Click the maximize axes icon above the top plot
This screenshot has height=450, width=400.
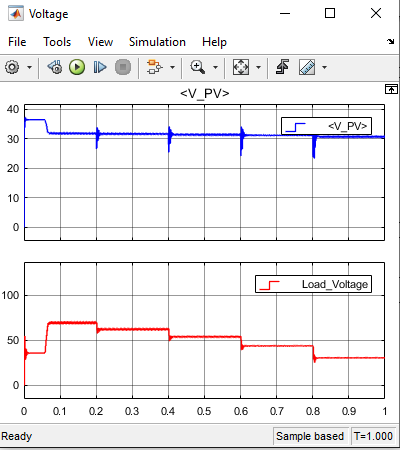pyautogui.click(x=391, y=89)
